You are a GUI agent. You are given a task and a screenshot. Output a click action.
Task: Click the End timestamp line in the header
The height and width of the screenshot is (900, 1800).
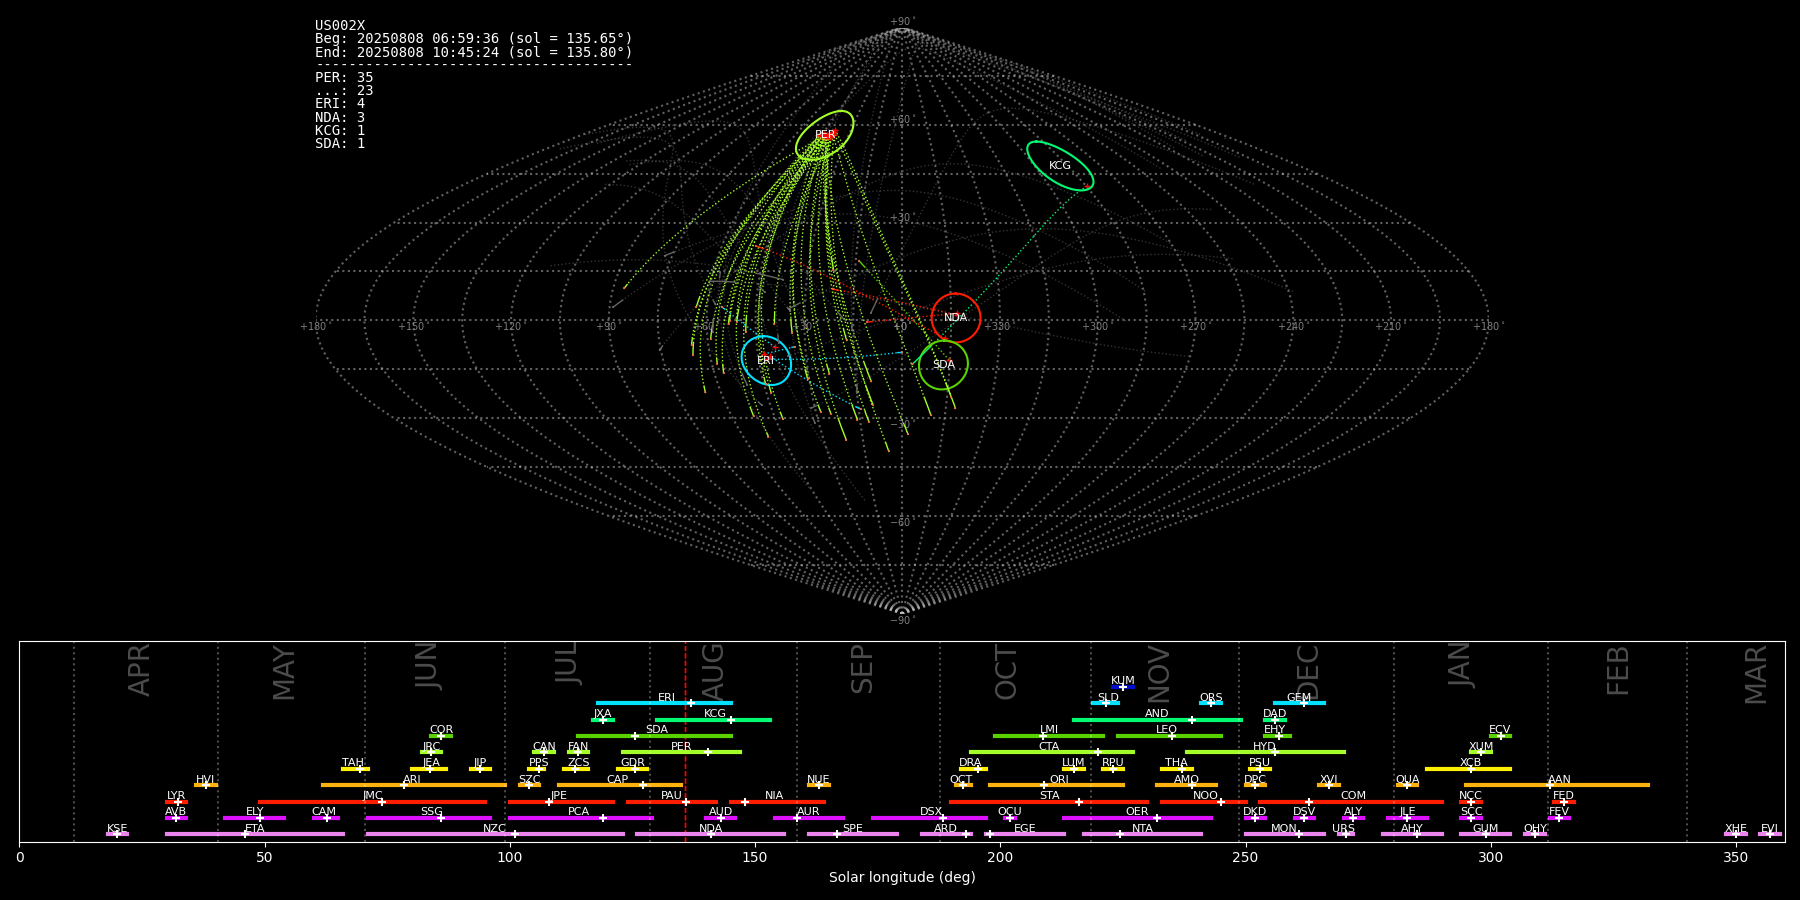[474, 52]
